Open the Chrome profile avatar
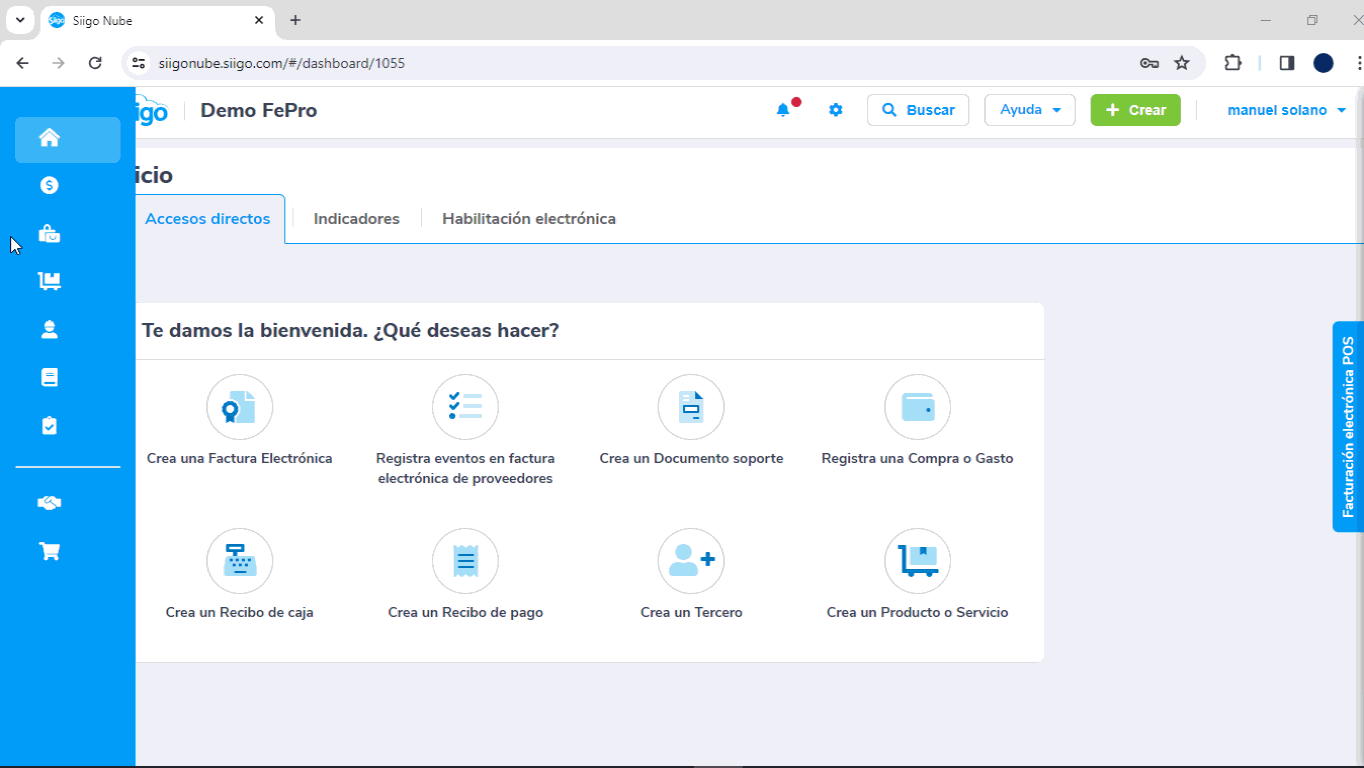The width and height of the screenshot is (1364, 768). (x=1323, y=63)
